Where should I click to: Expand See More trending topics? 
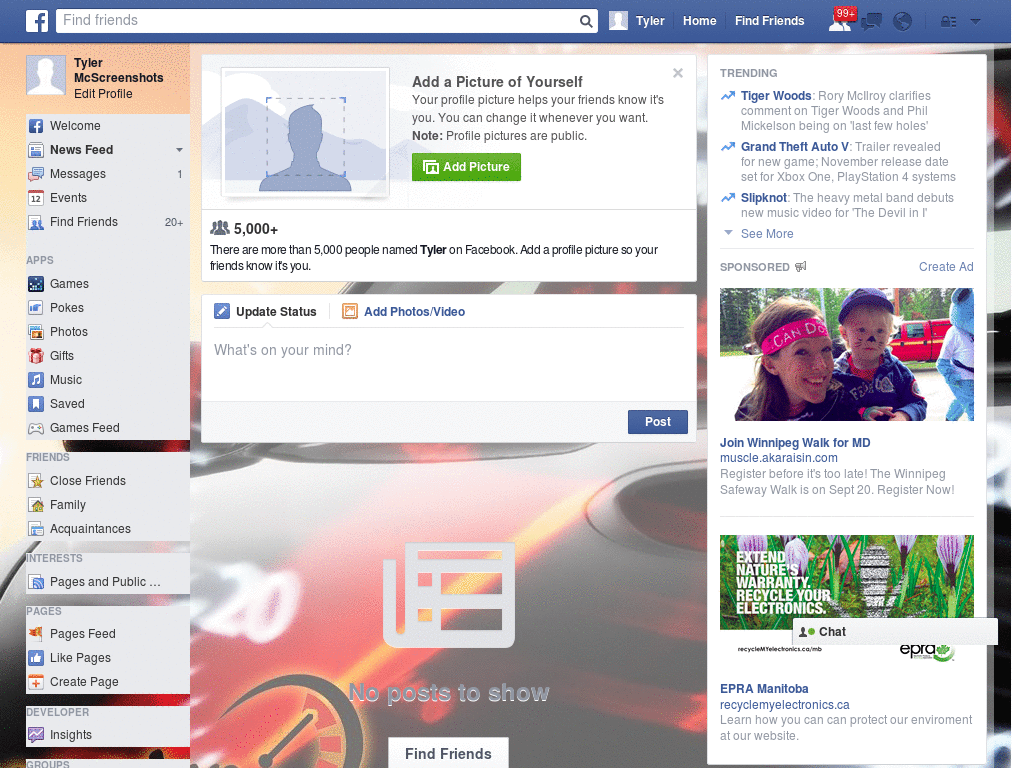(767, 234)
